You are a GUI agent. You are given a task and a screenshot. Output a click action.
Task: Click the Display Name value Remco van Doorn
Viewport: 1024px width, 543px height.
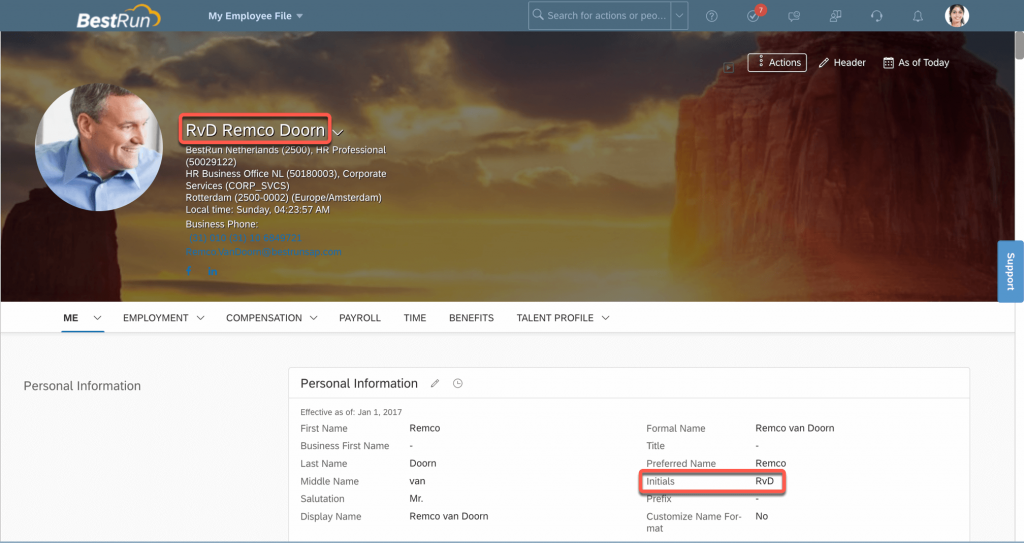tap(449, 516)
